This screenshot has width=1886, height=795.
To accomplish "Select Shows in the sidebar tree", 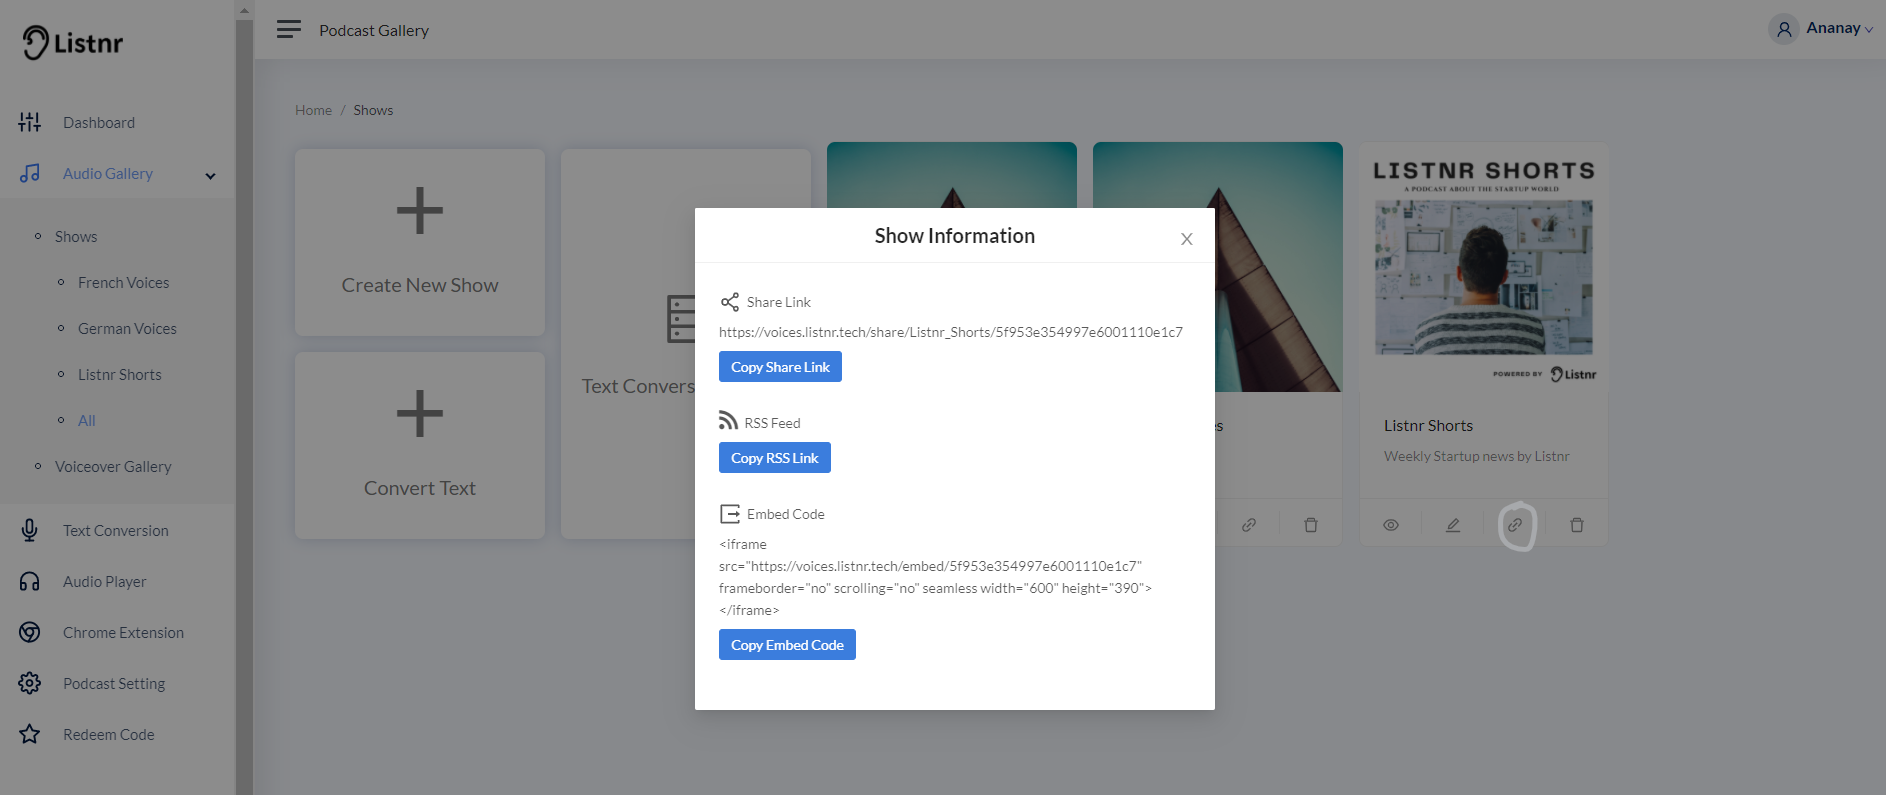I will click(x=76, y=236).
